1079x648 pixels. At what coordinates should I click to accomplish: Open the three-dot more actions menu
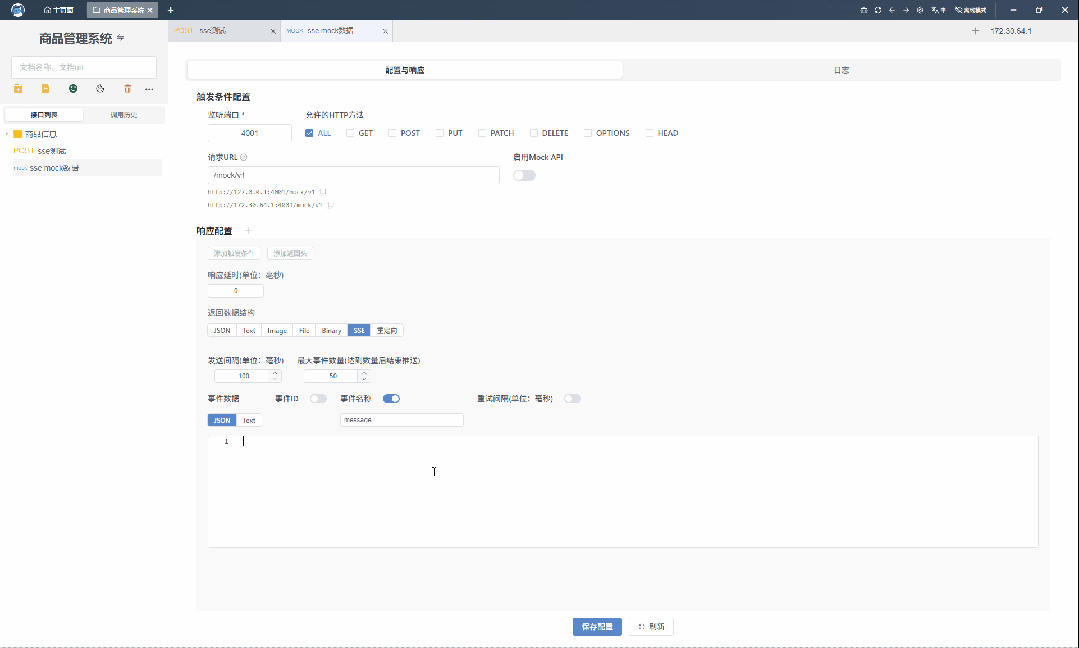coord(149,89)
